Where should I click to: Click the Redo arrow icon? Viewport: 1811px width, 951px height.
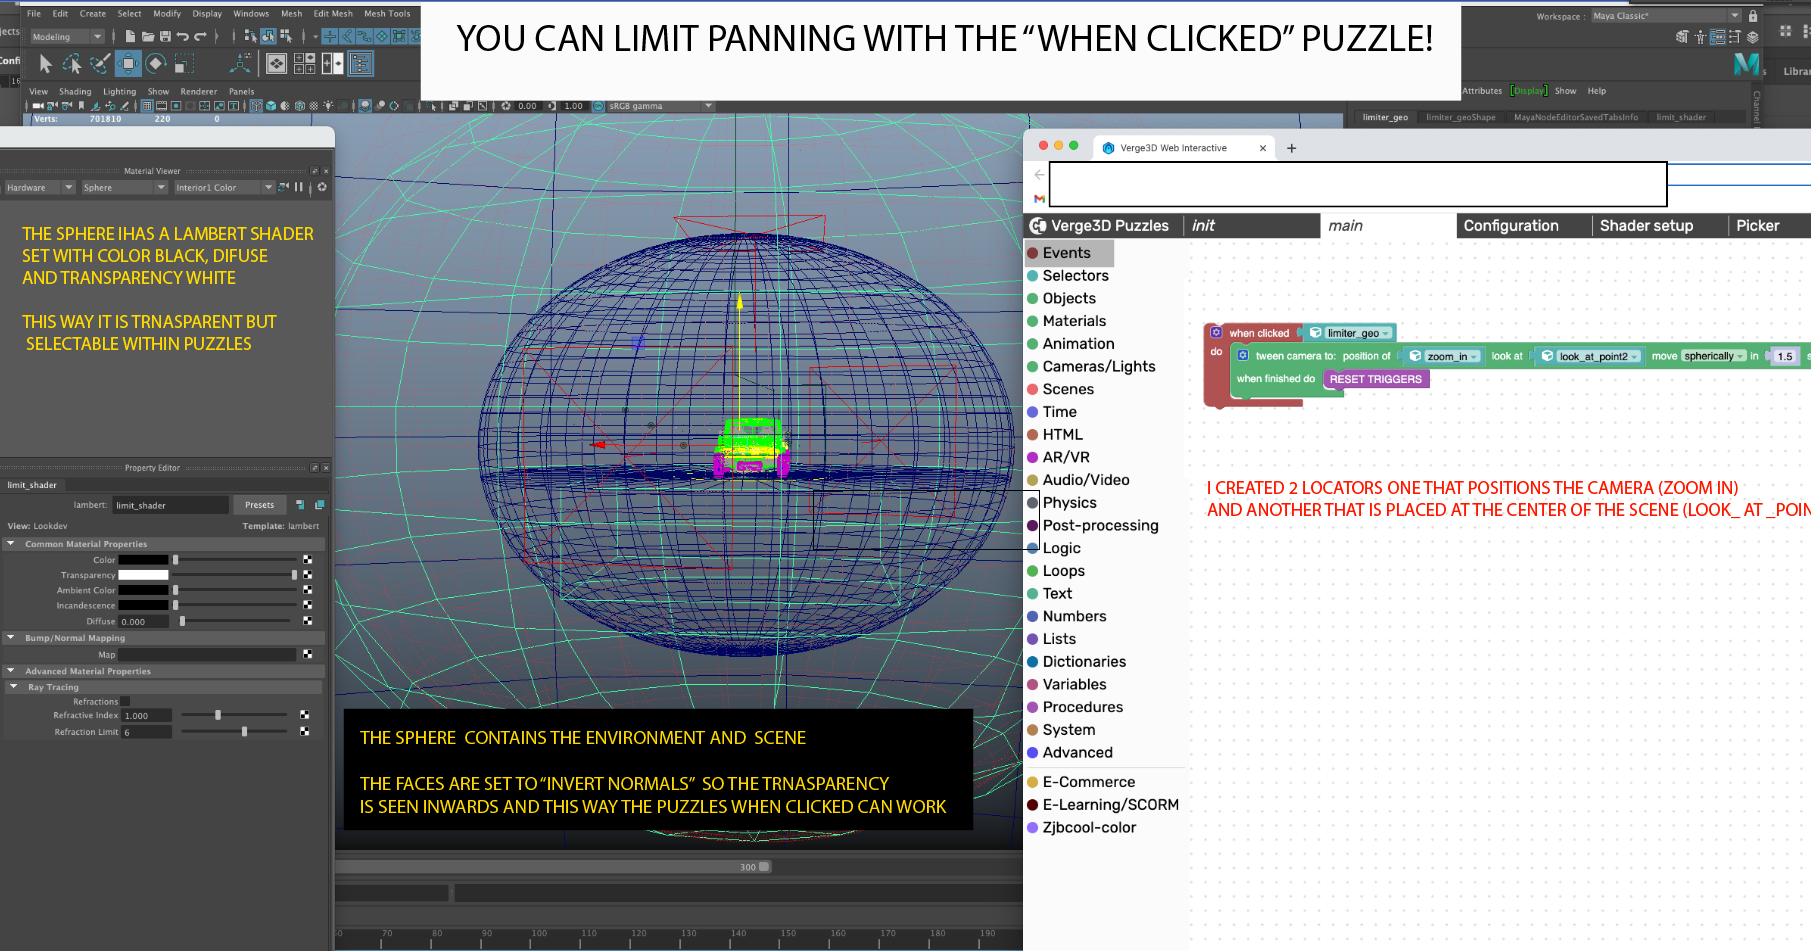point(200,36)
